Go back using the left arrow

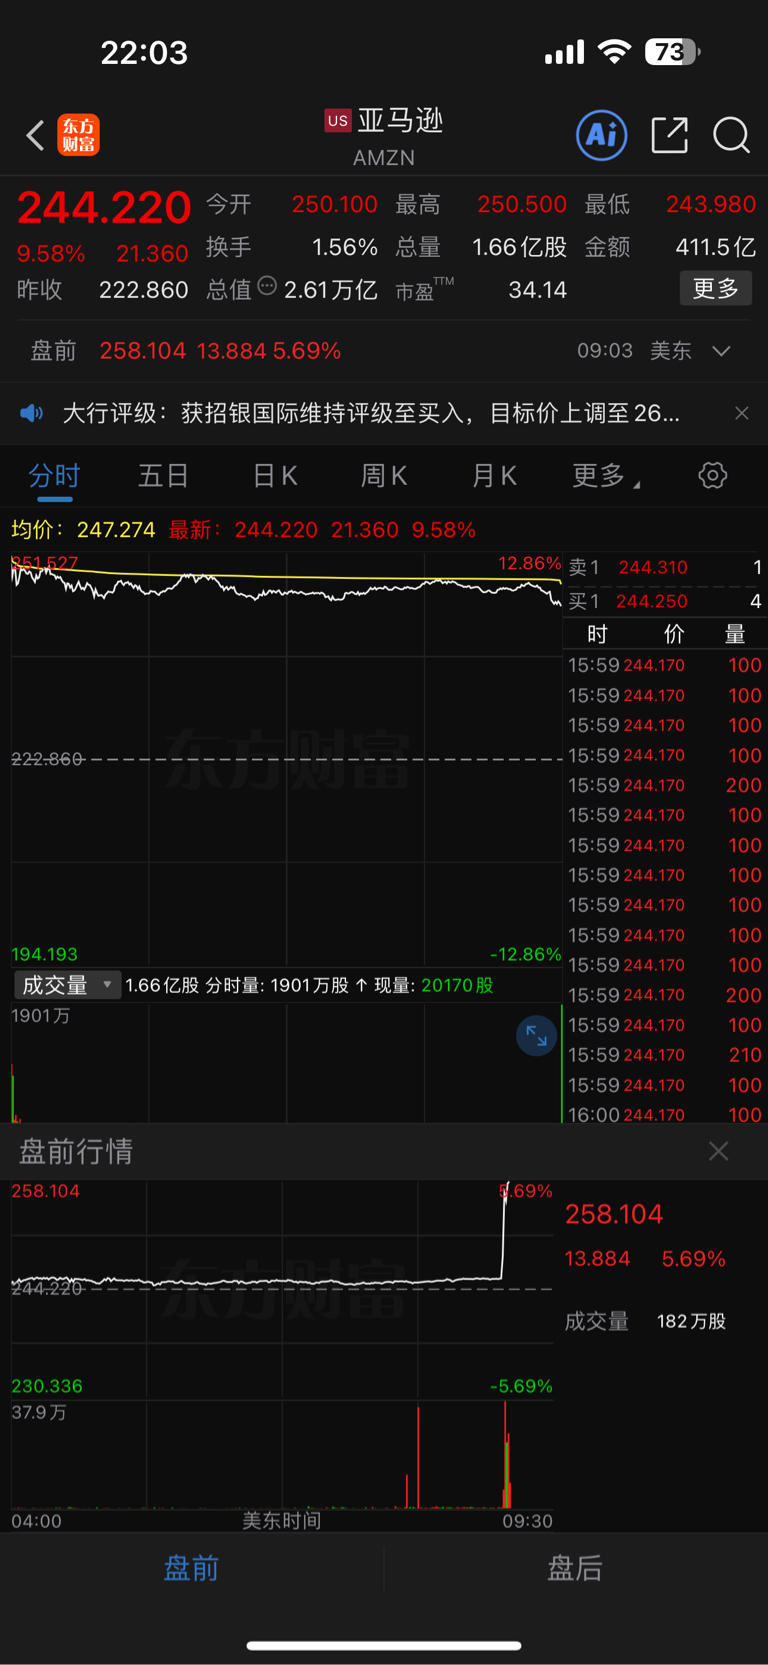[36, 136]
